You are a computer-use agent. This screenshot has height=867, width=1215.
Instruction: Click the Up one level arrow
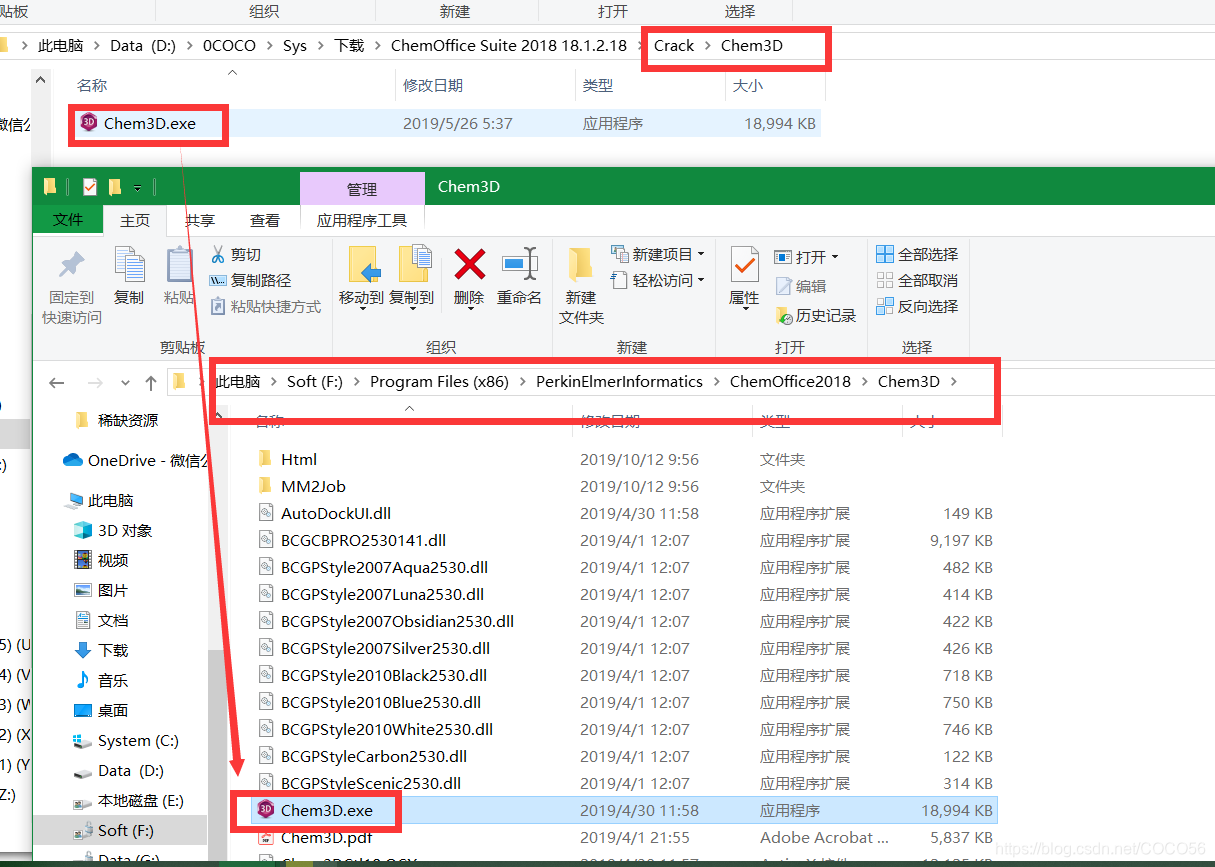coord(151,382)
